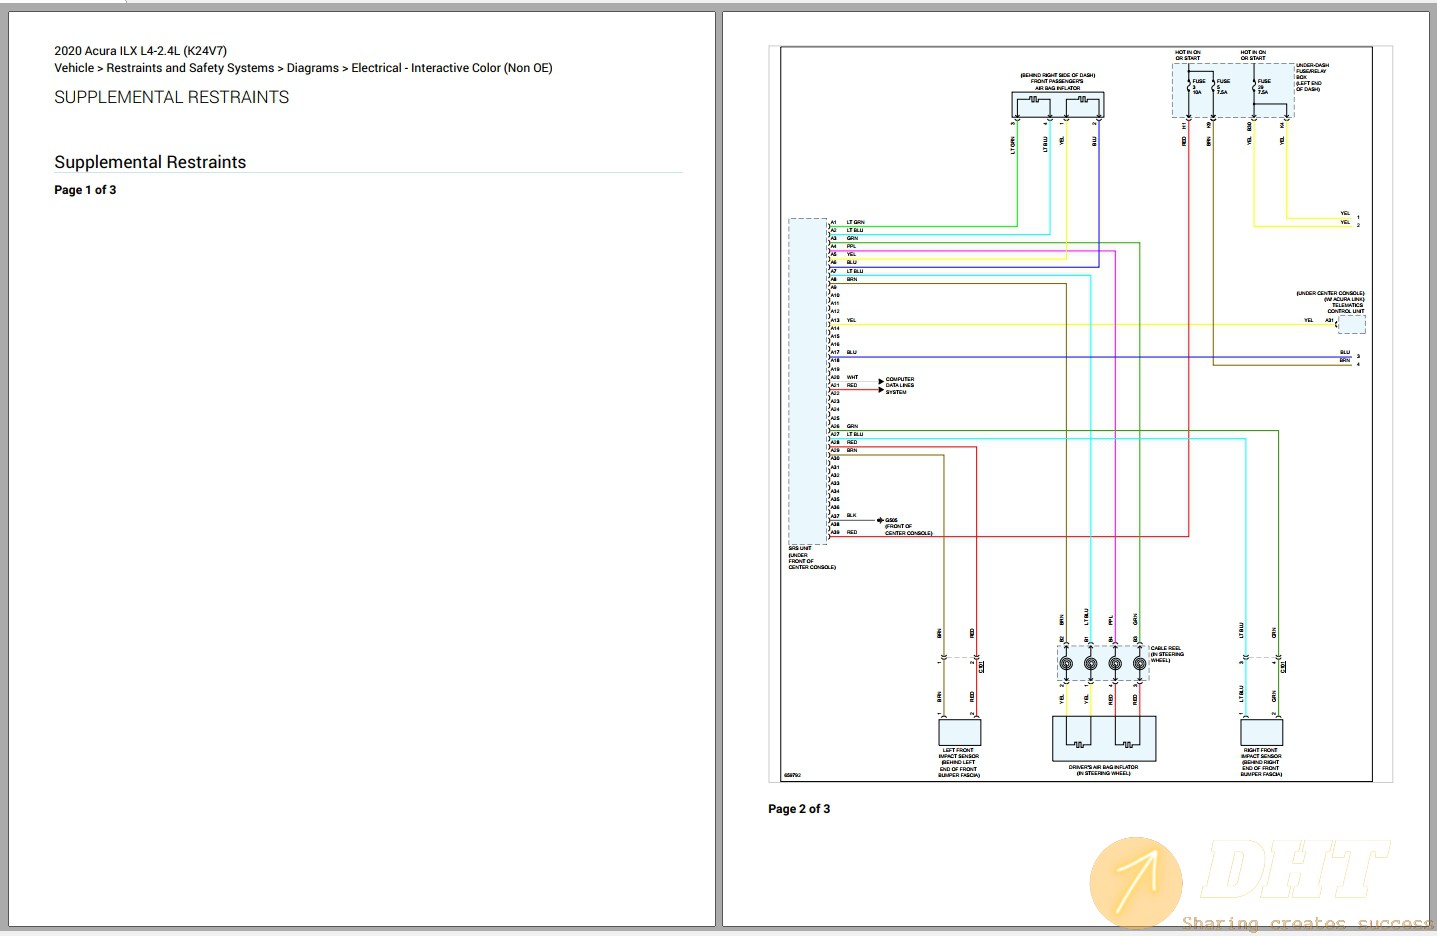Click the "2020 Acura ILX L4-2.4L (K24V7)" line
Screen dimensions: 1437x936
pyautogui.click(x=140, y=51)
